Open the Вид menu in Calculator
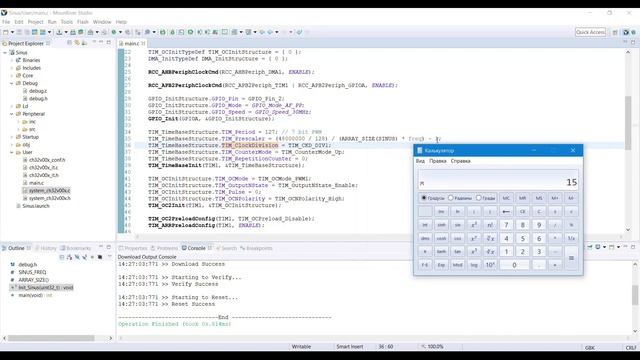Screen dimensions: 640x360 point(420,161)
